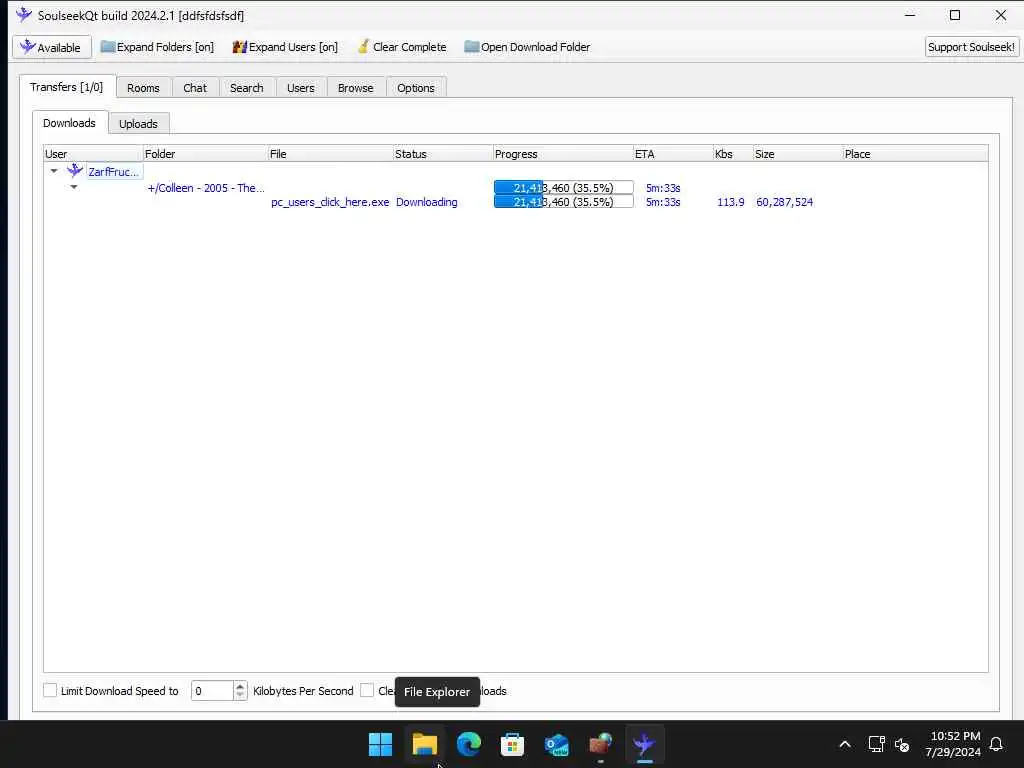
Task: Sort by the Size column header
Action: (798, 154)
